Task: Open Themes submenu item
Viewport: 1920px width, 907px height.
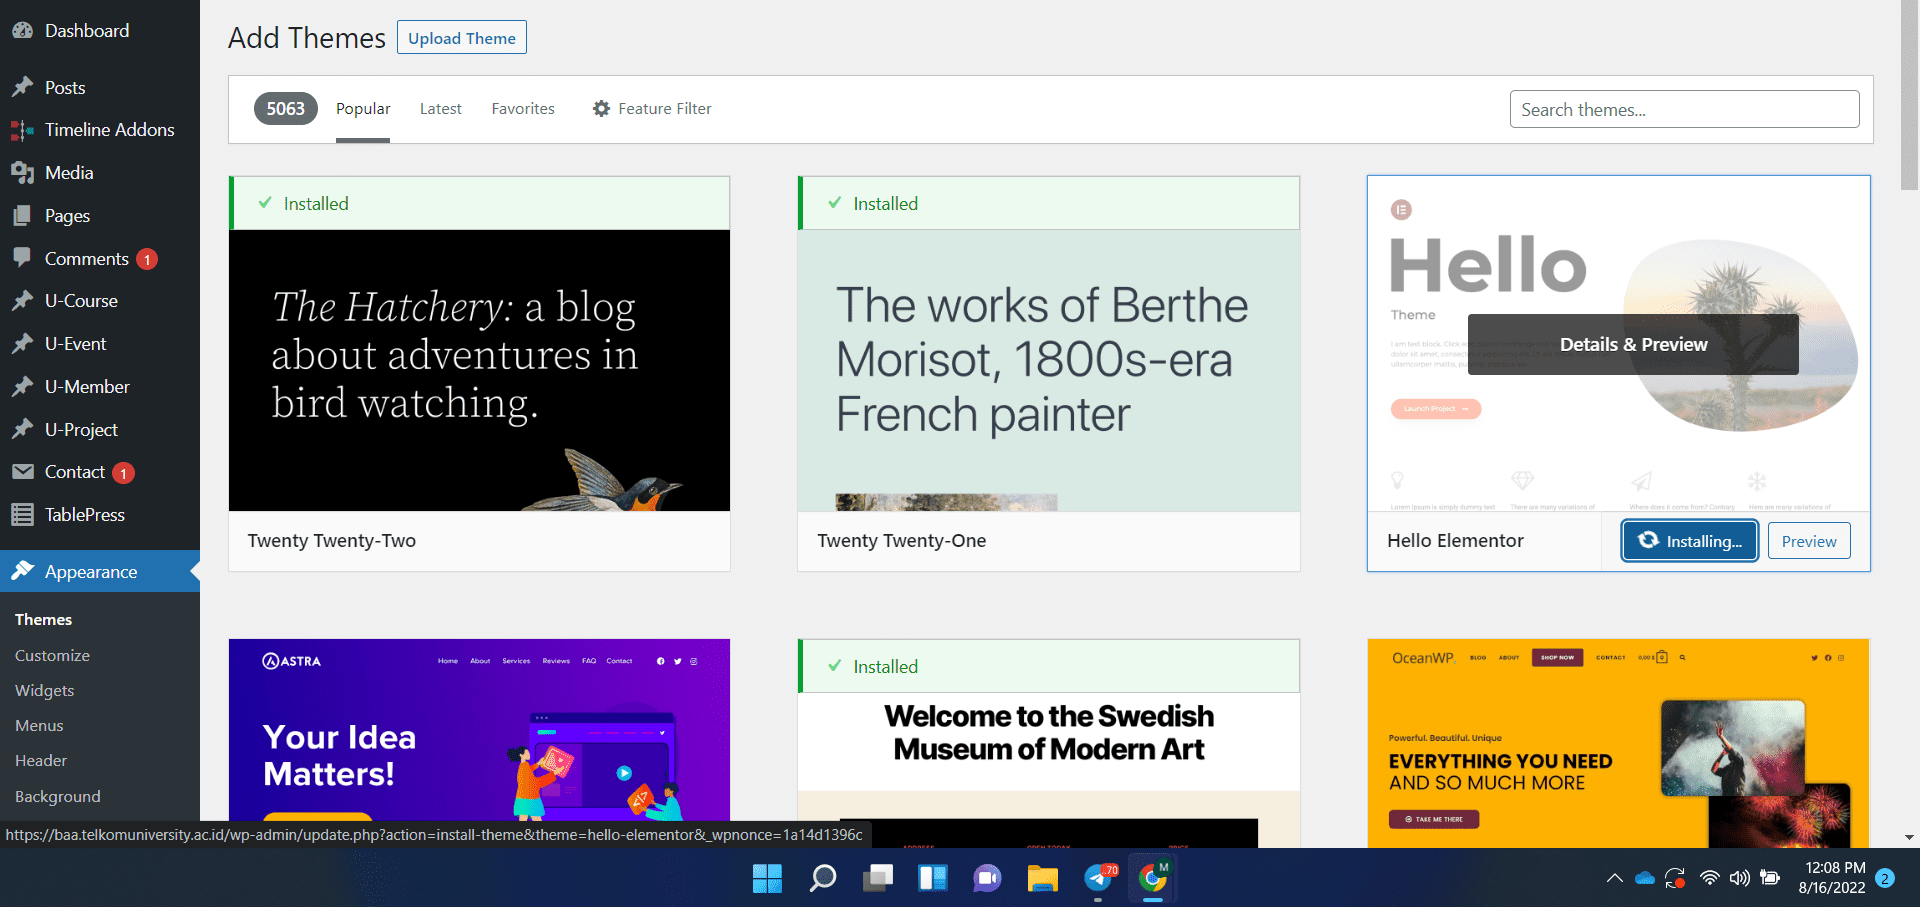Action: pos(43,619)
